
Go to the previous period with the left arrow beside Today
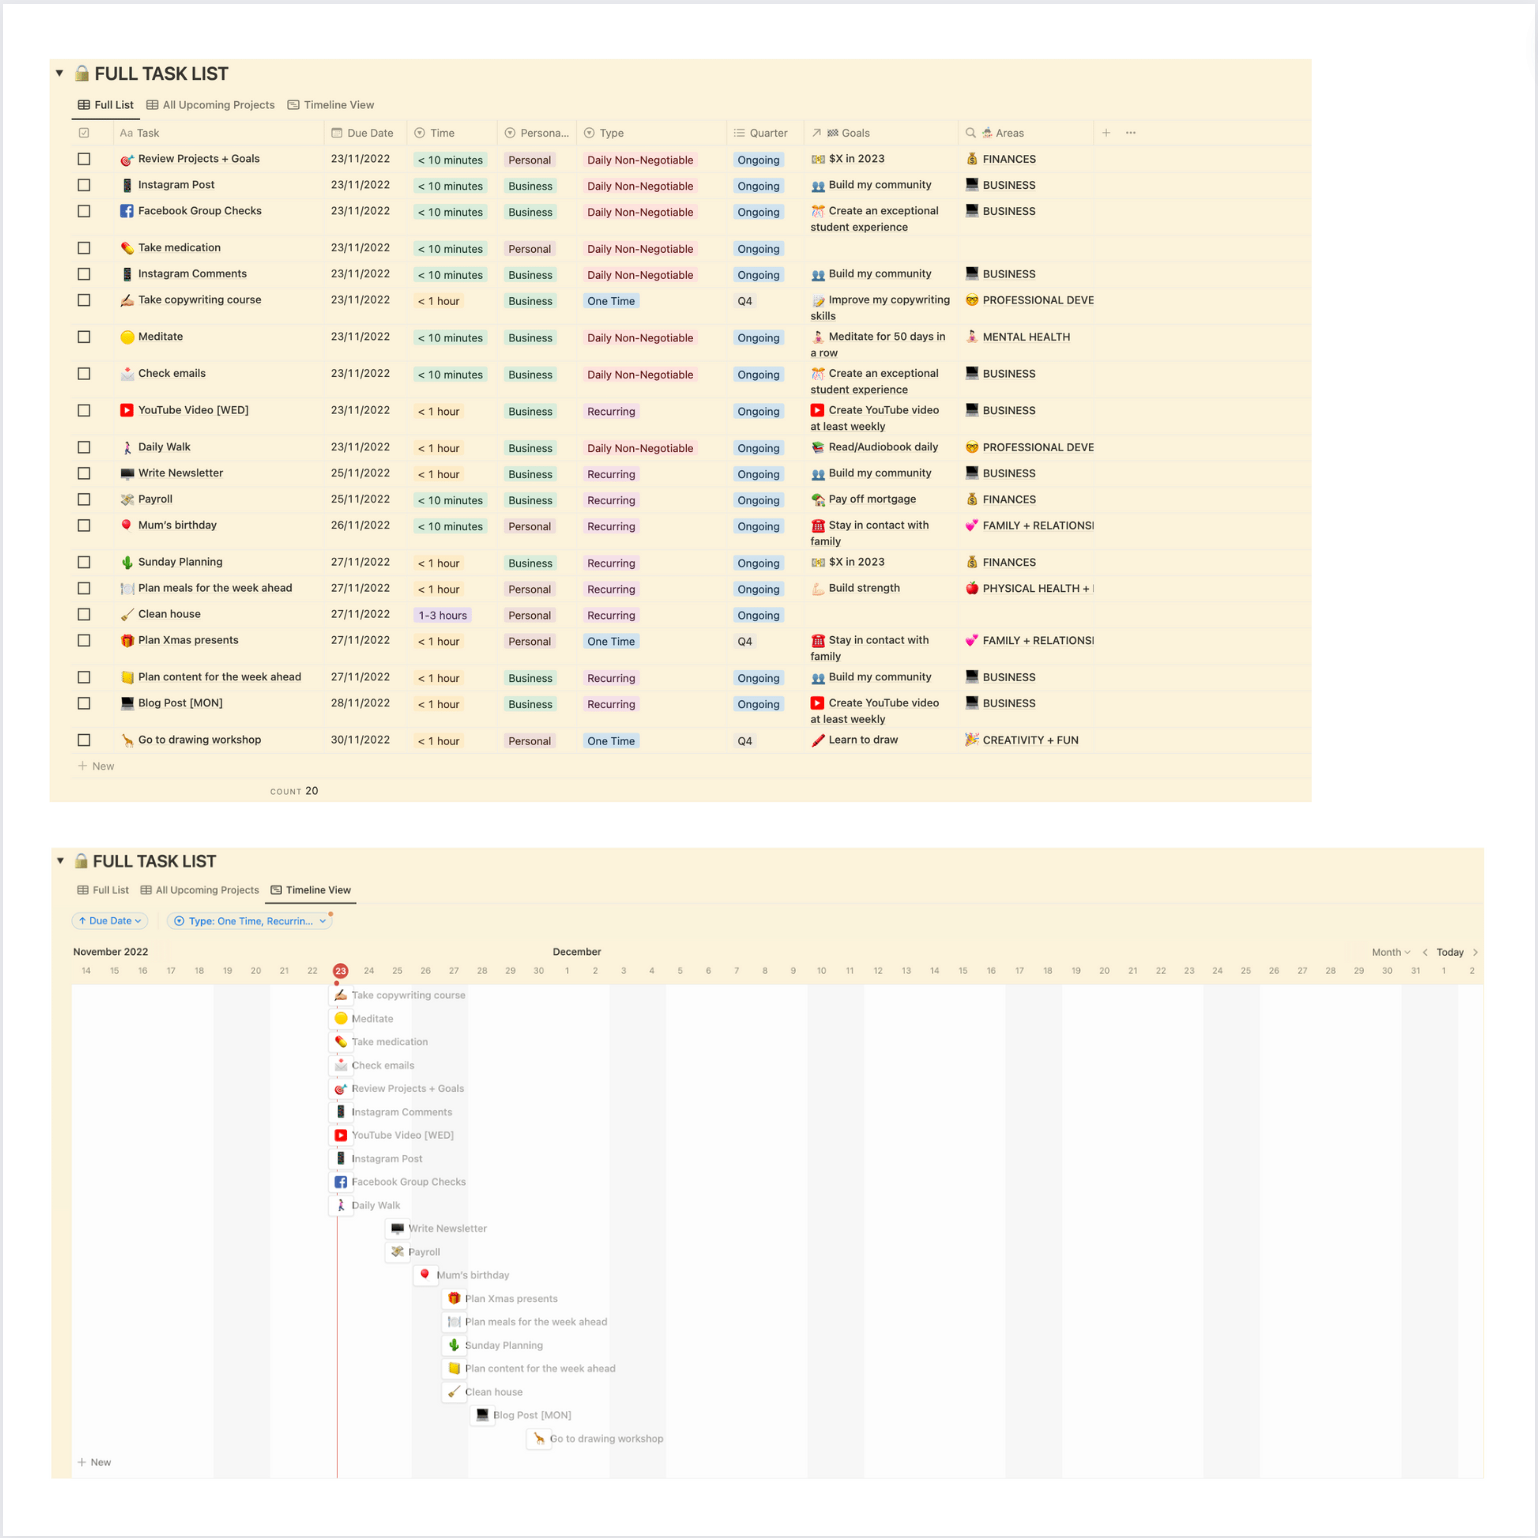click(1425, 952)
